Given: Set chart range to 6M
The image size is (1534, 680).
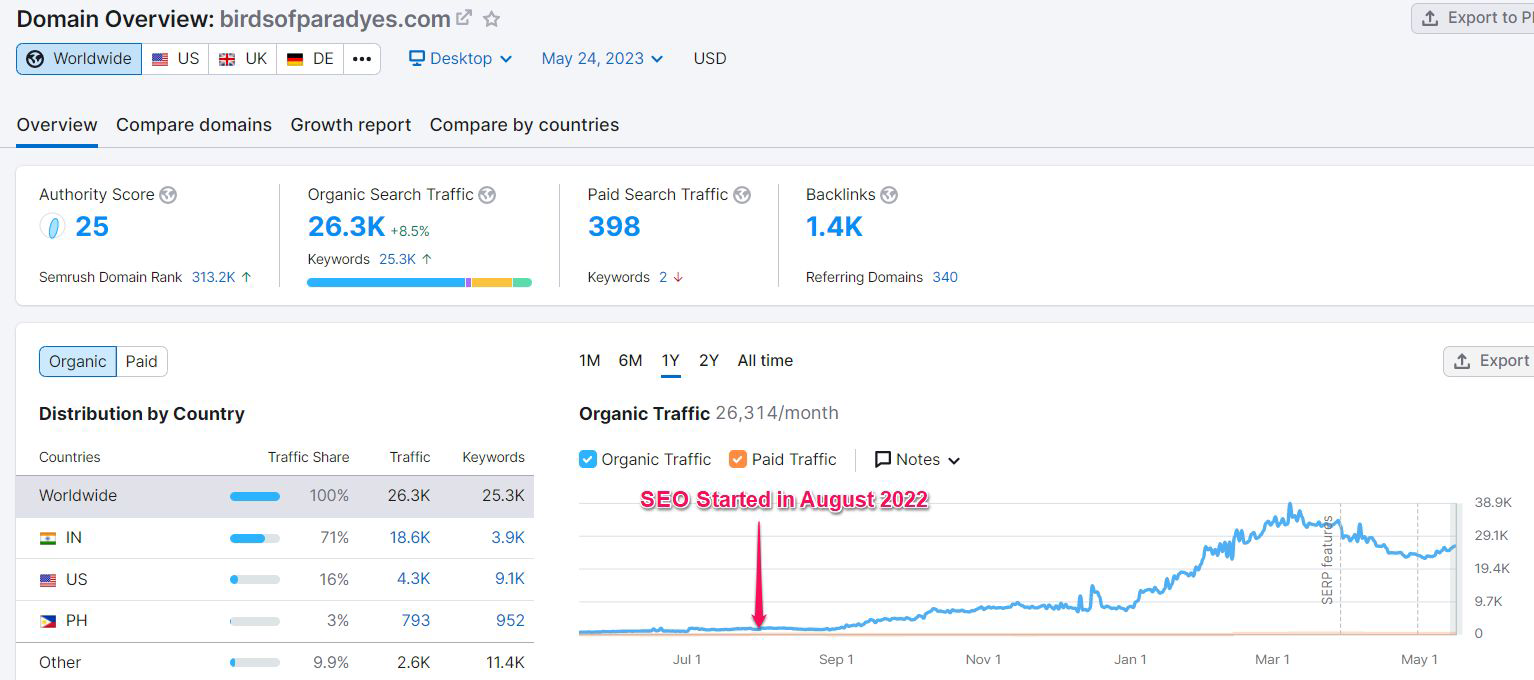Looking at the screenshot, I should coord(630,361).
